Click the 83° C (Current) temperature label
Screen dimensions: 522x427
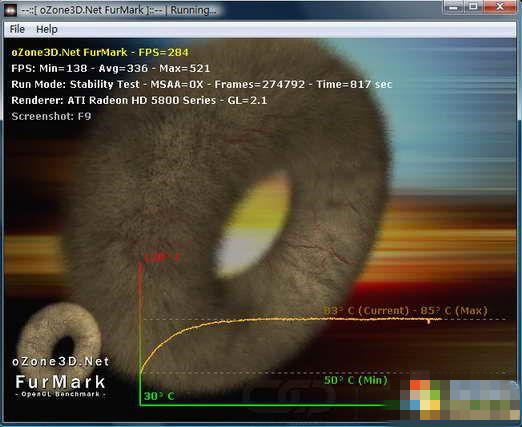click(366, 311)
